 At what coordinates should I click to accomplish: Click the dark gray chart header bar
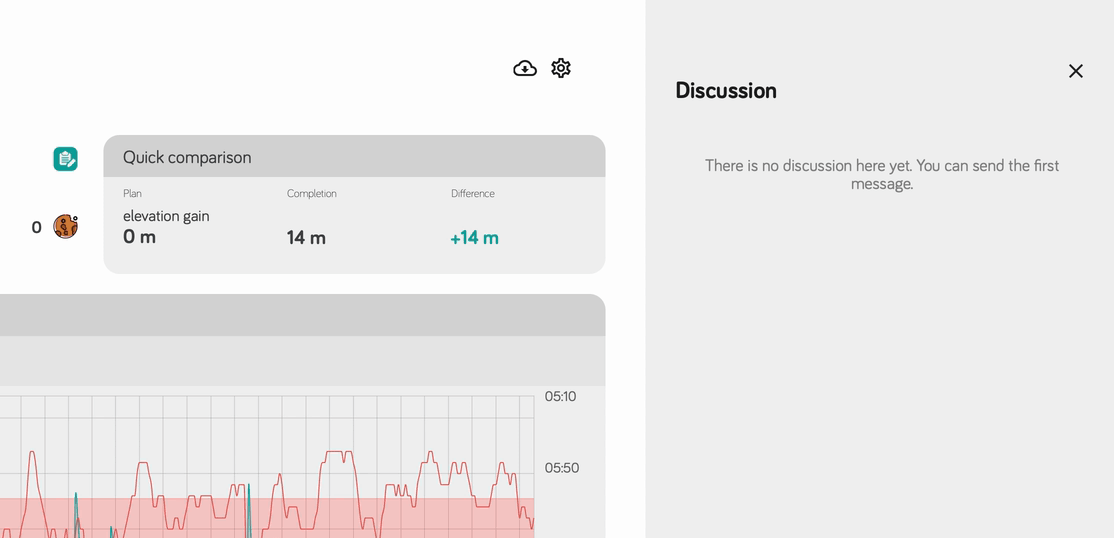point(300,315)
